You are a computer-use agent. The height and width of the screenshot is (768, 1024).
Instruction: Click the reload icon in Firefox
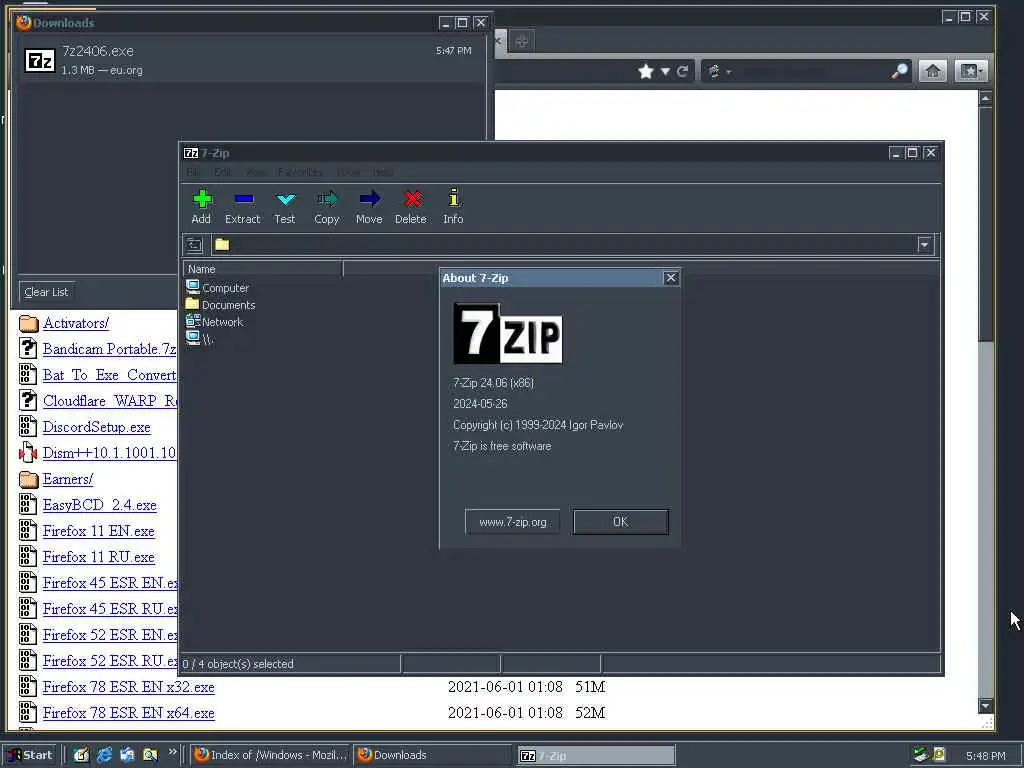[x=682, y=71]
